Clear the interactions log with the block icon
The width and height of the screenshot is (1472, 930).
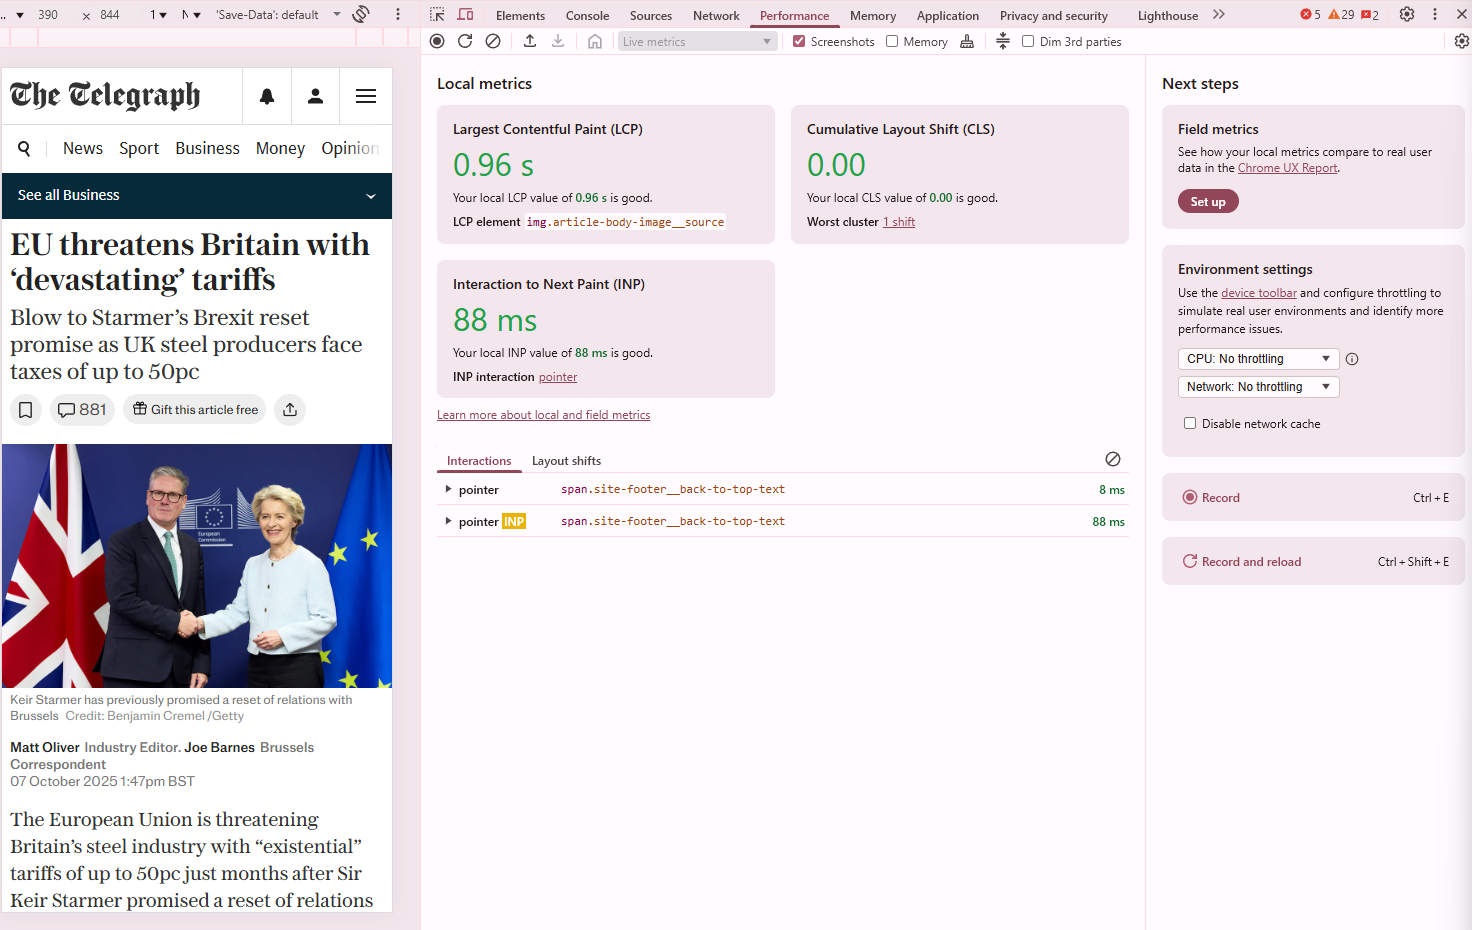tap(1113, 459)
